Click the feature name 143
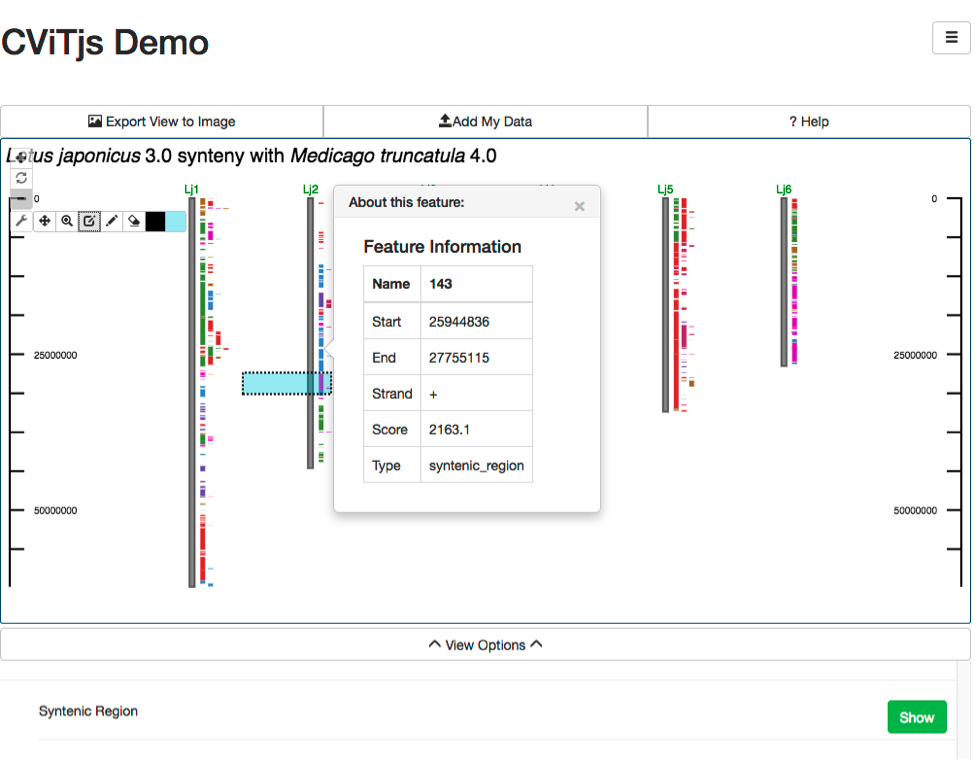This screenshot has width=975, height=763. click(x=440, y=284)
